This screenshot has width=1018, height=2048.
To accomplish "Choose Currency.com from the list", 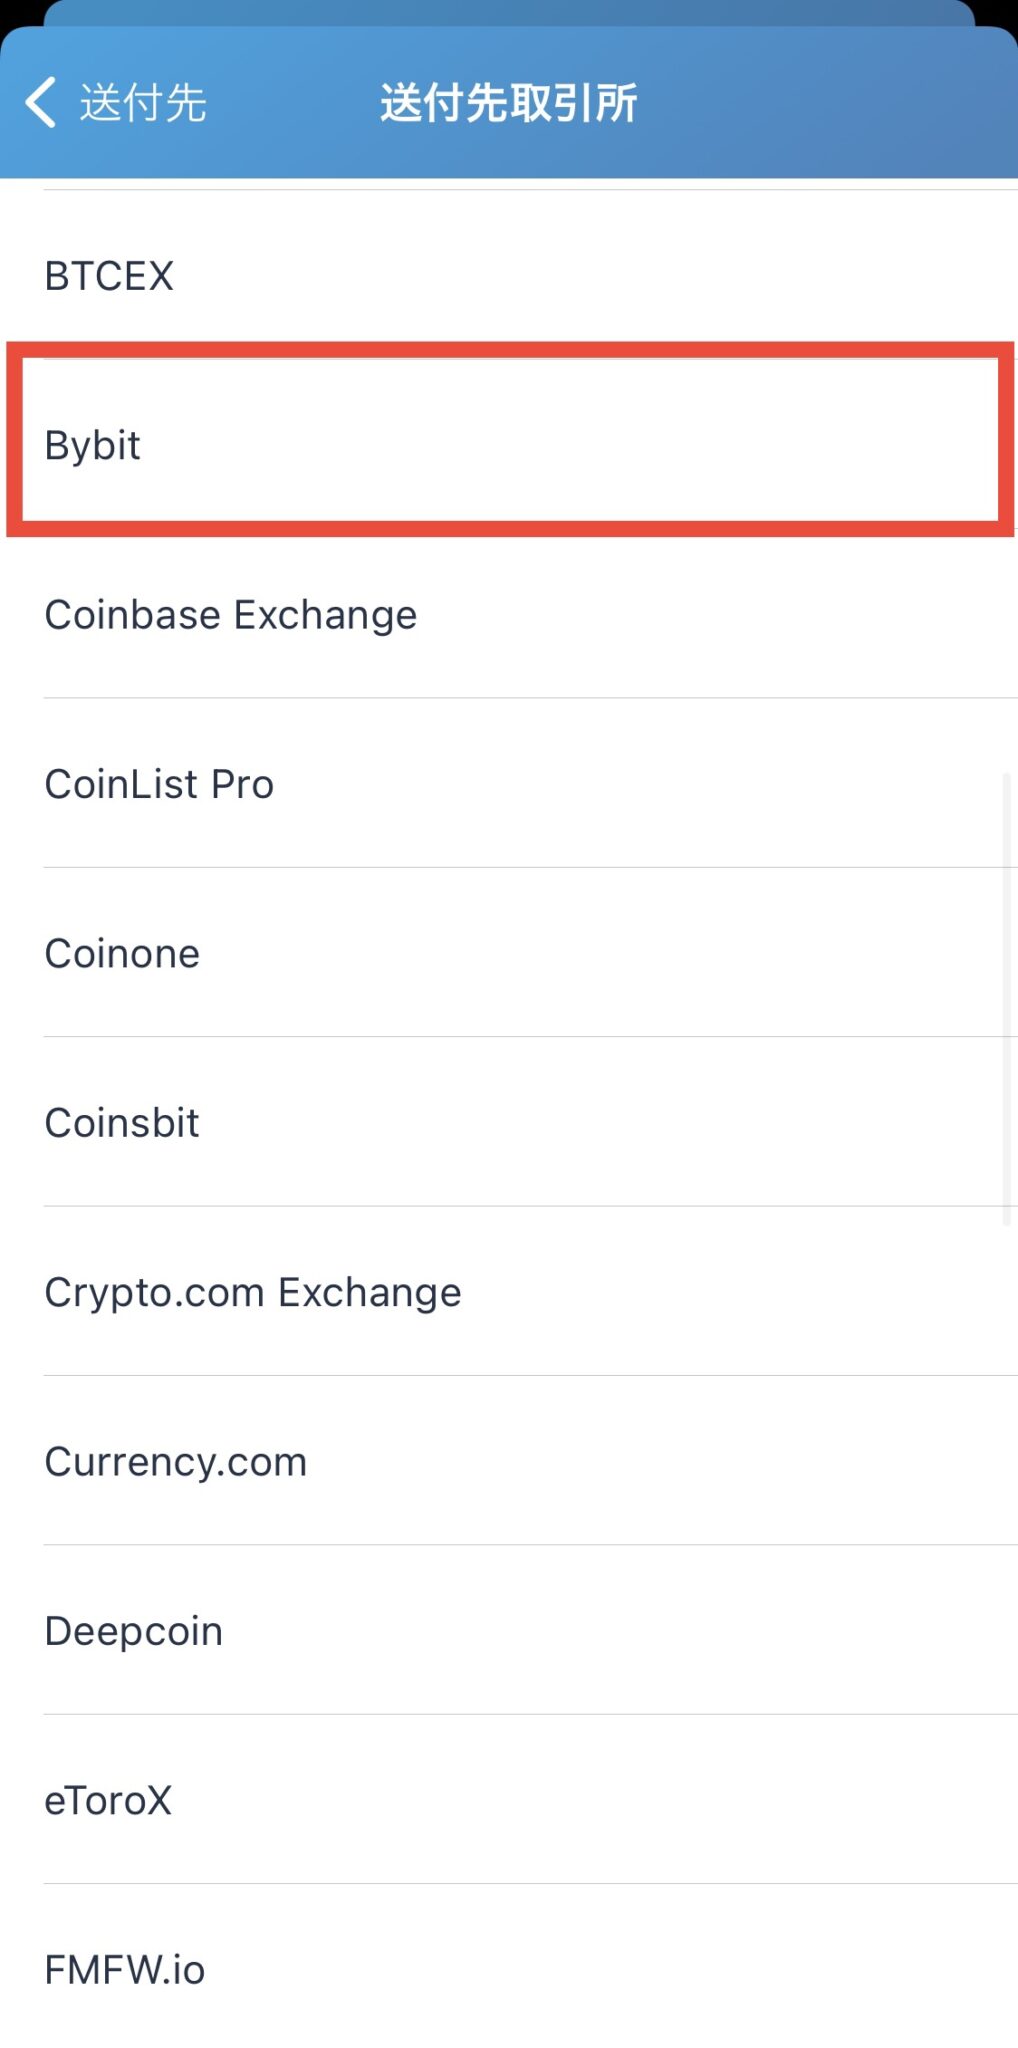I will [175, 1460].
